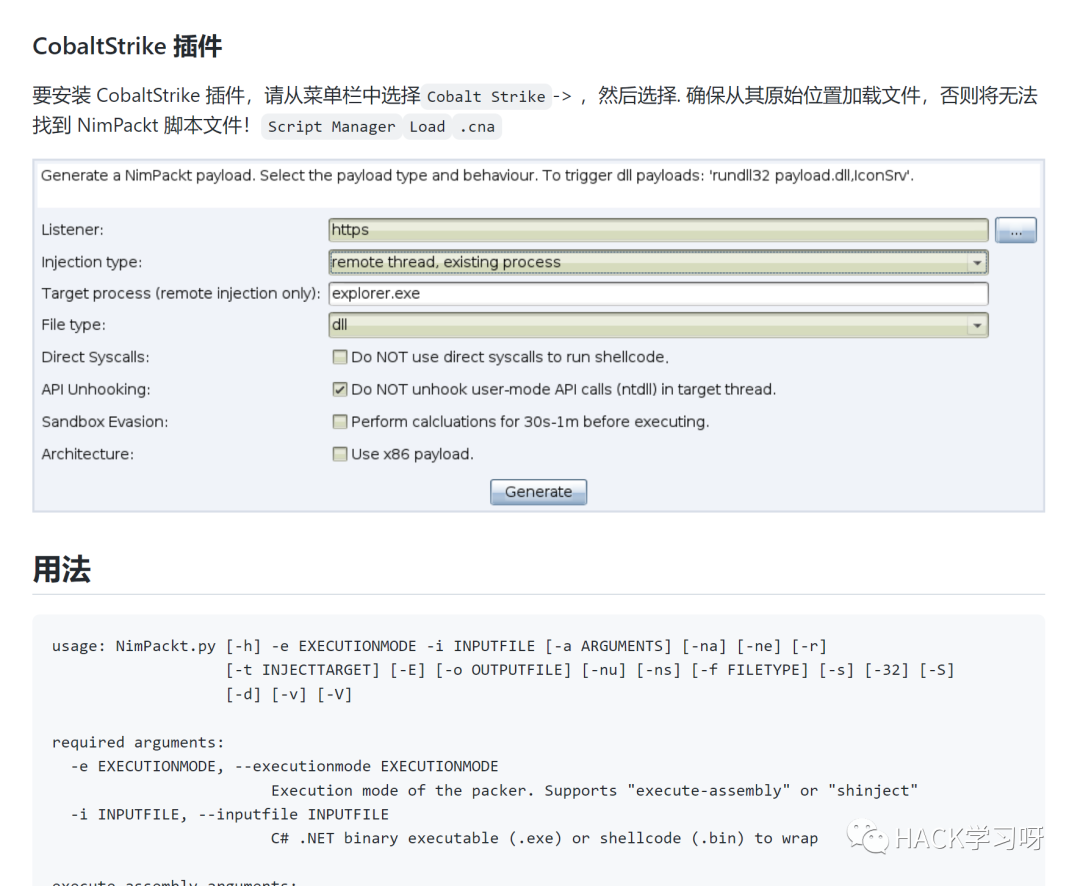Click the 'Injection type:' label
The height and width of the screenshot is (886, 1080).
tap(92, 262)
